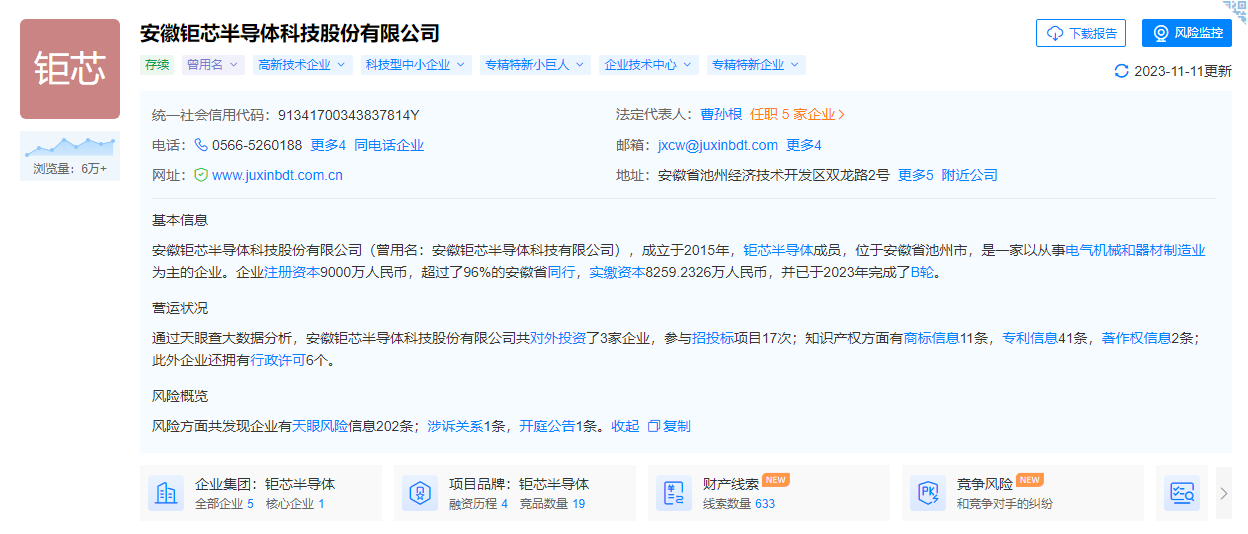Click the green shield icon by website
The width and height of the screenshot is (1248, 534).
pyautogui.click(x=201, y=175)
